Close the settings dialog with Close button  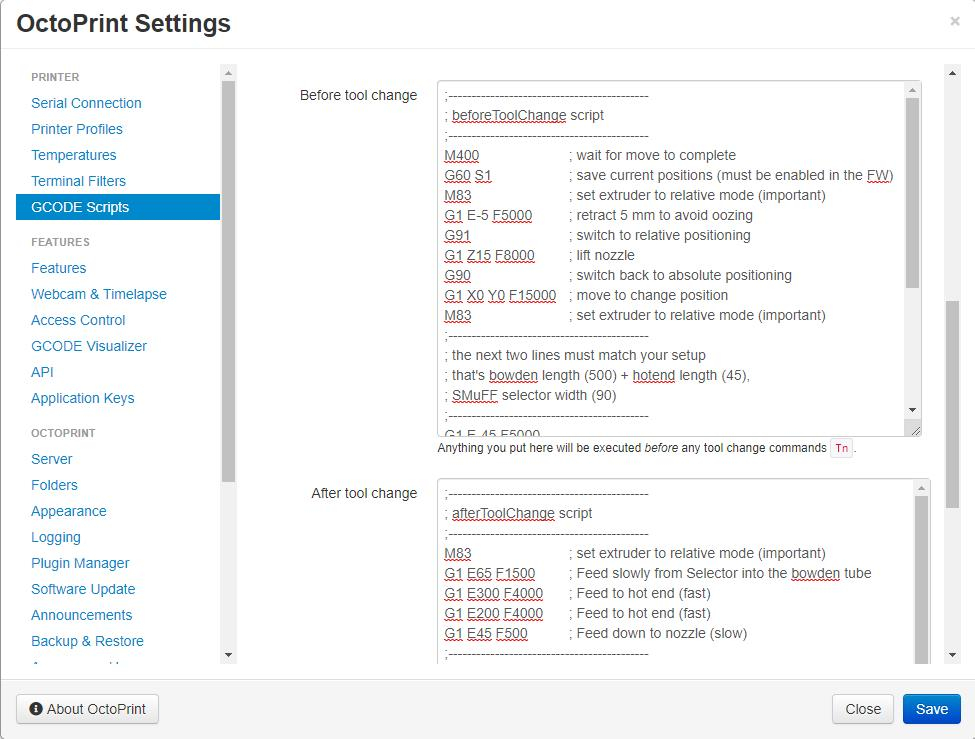862,709
